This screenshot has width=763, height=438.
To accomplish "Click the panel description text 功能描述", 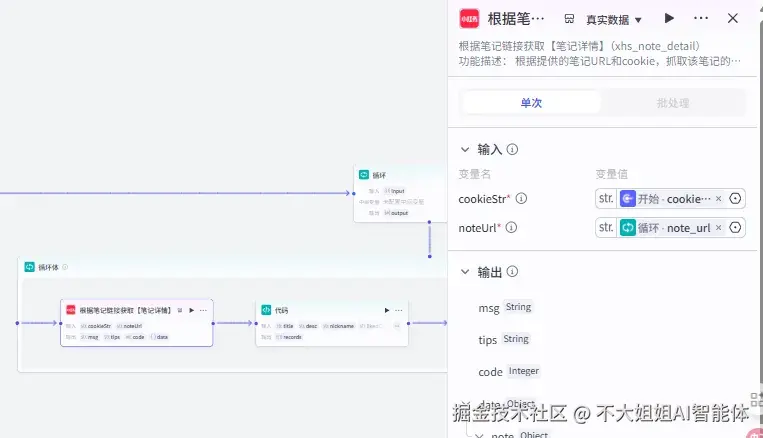I will pyautogui.click(x=600, y=61).
